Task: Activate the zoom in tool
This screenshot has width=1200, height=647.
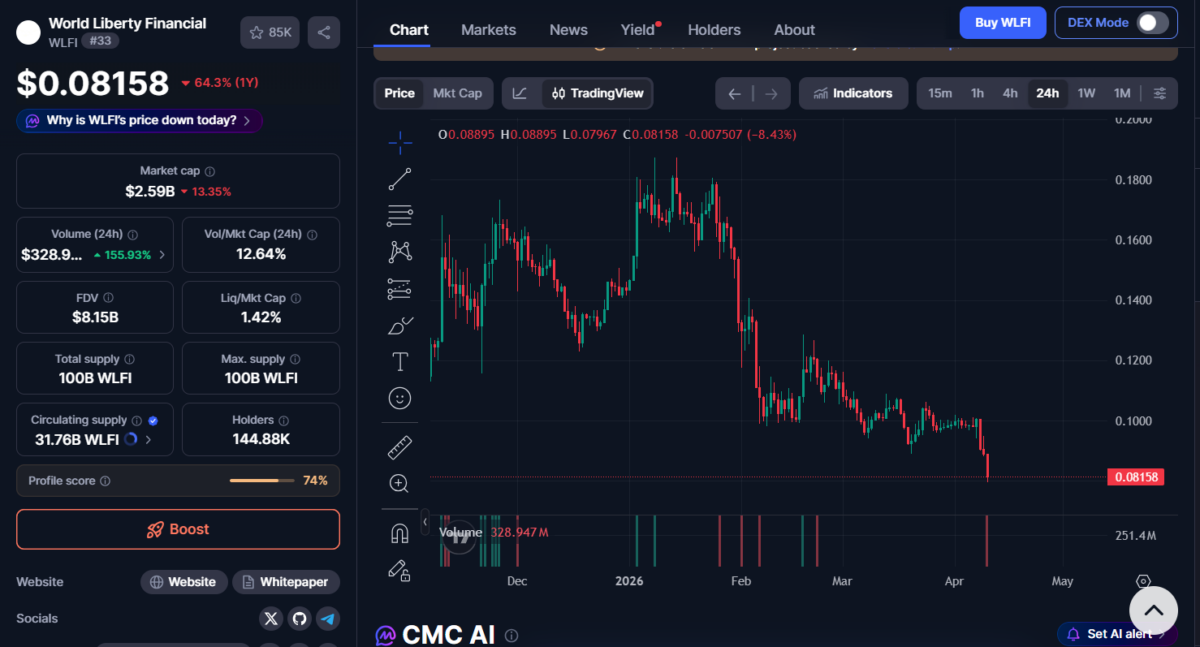Action: point(400,484)
